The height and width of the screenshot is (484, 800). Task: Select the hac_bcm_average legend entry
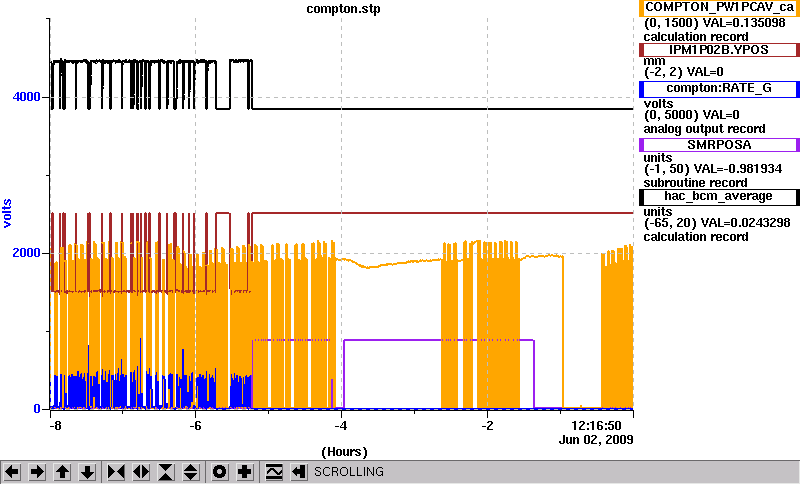tap(719, 197)
